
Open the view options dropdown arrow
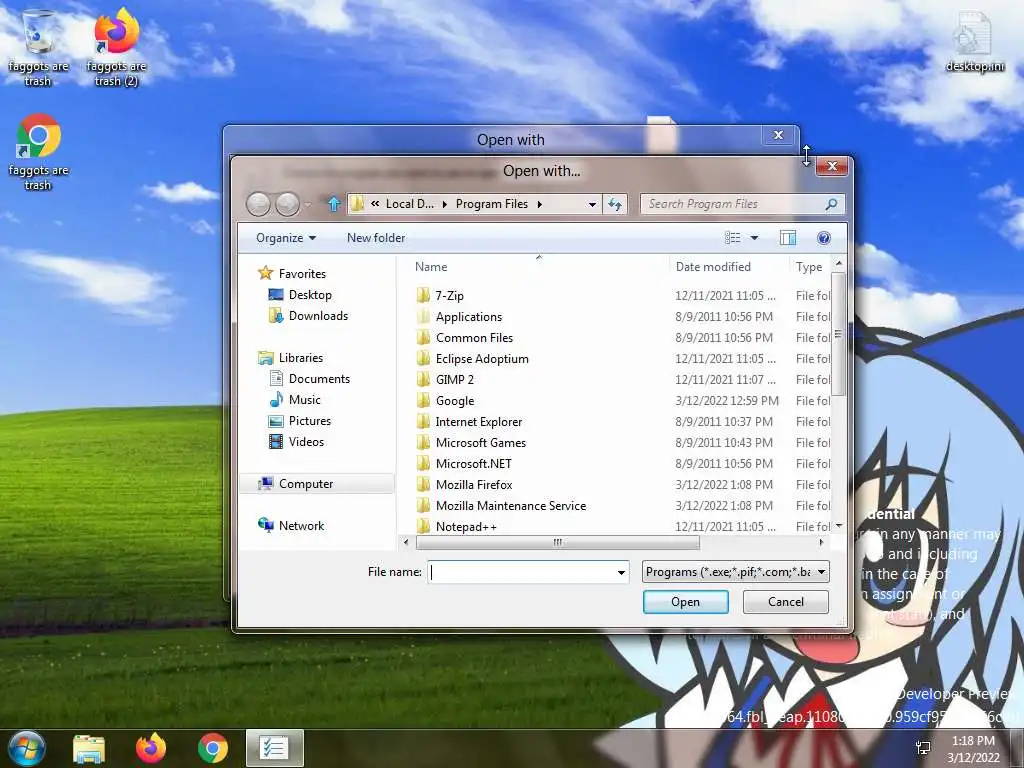click(754, 238)
